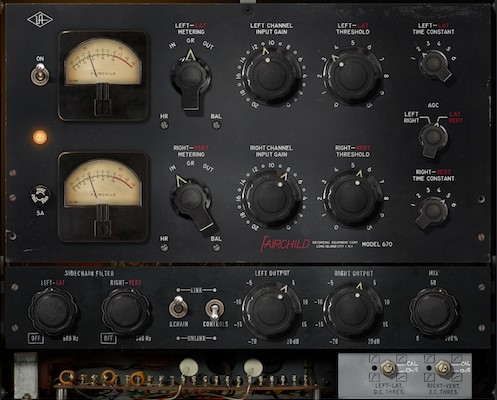The width and height of the screenshot is (497, 400).
Task: Click the Left-Lat D.C. Thres. calibration screw
Action: [x=388, y=368]
